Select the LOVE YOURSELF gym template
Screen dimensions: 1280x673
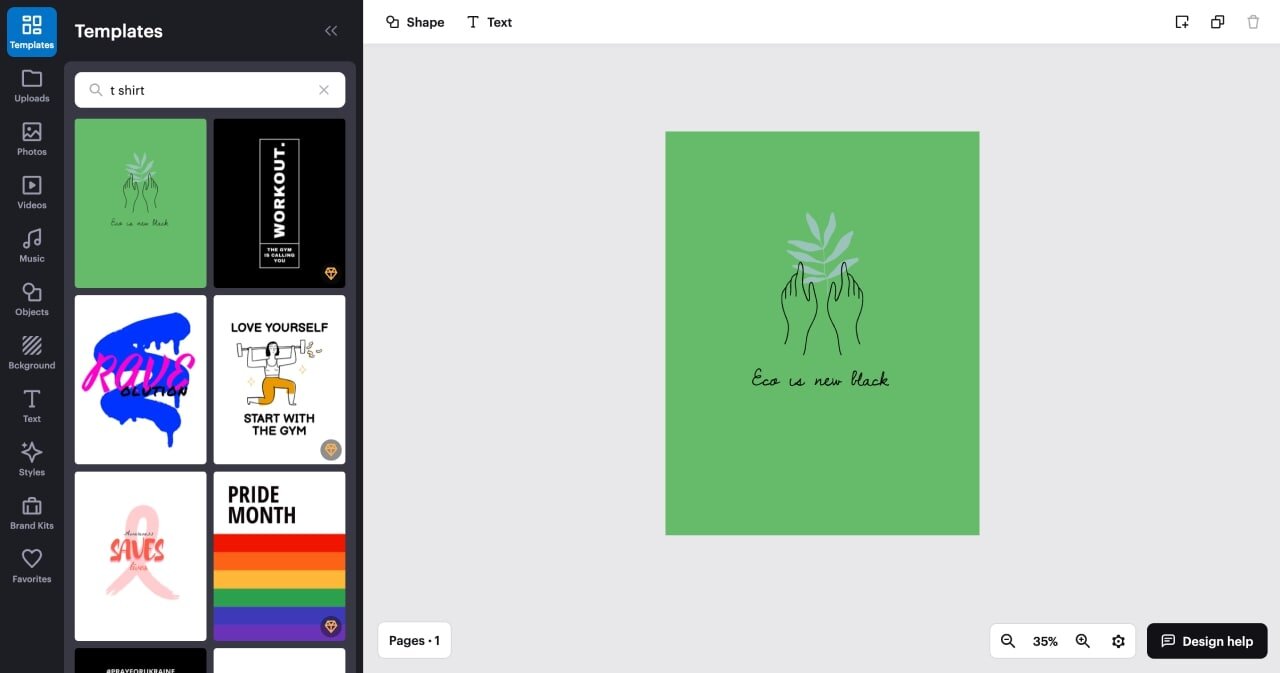279,379
